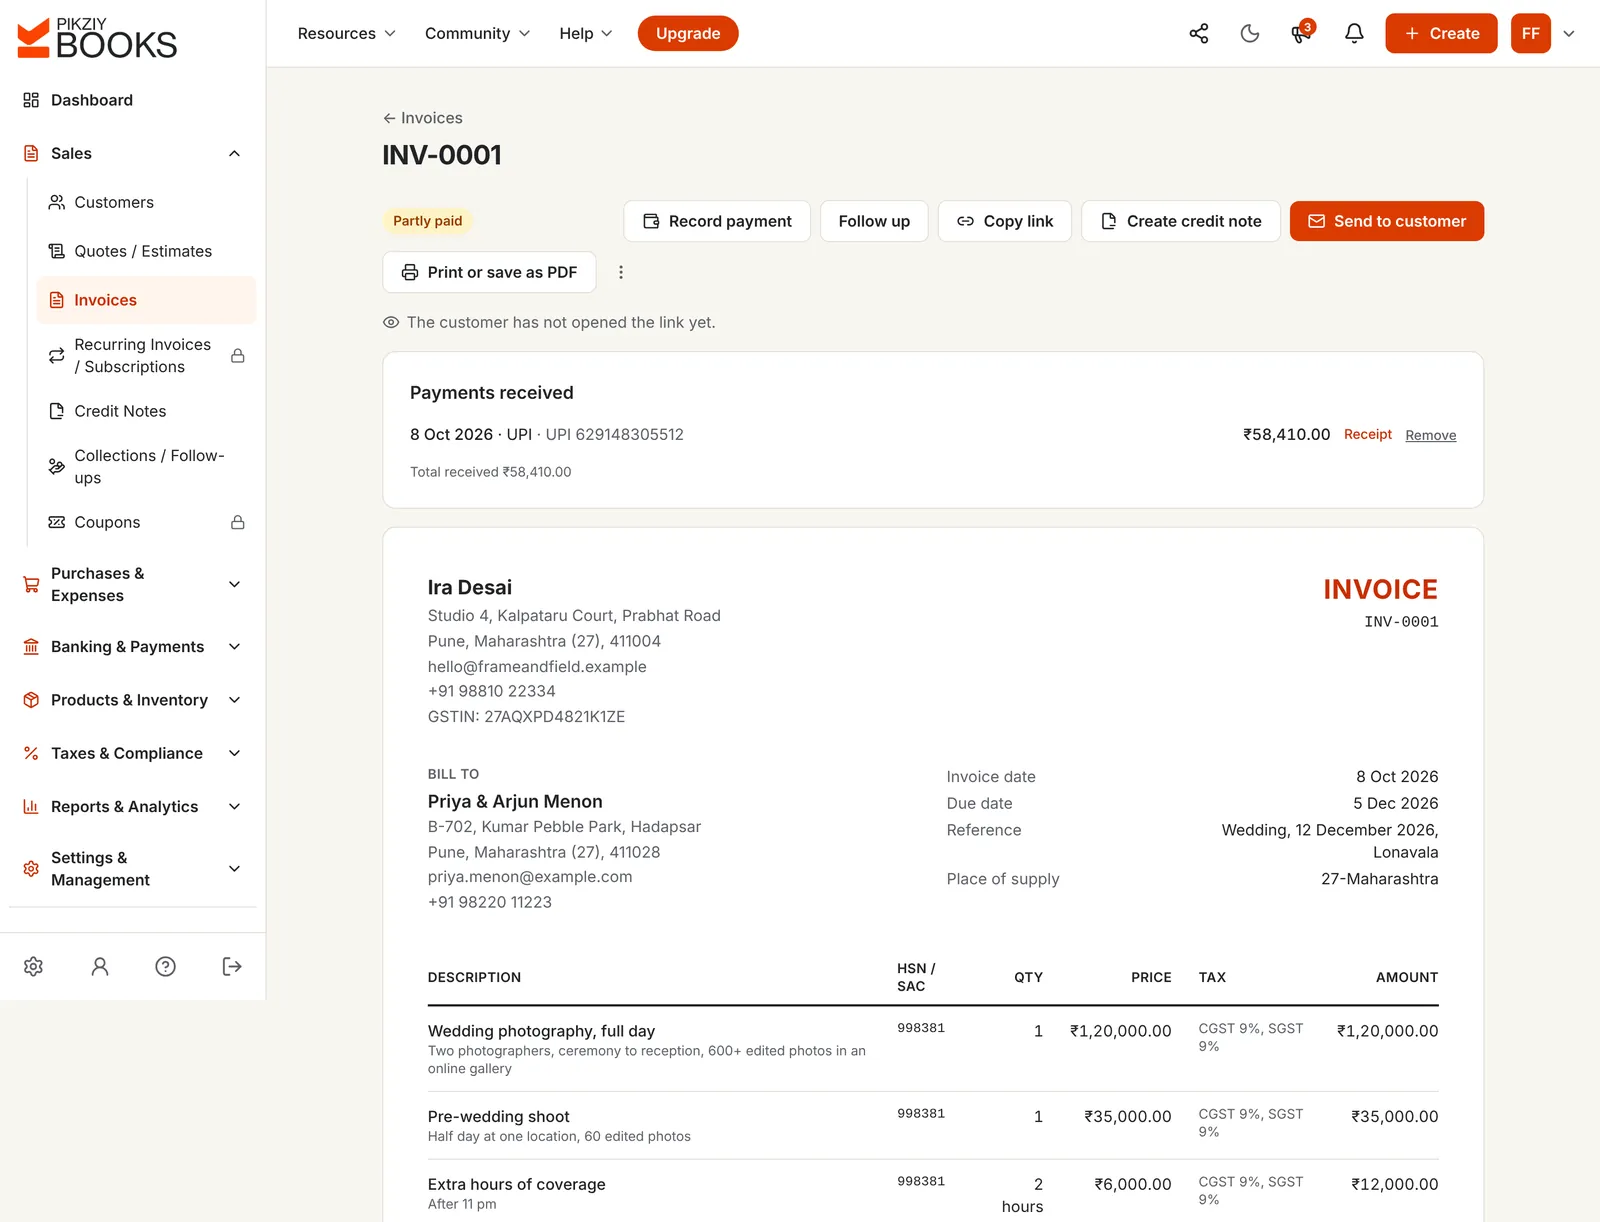Click Record payment
The height and width of the screenshot is (1222, 1600).
click(x=717, y=221)
